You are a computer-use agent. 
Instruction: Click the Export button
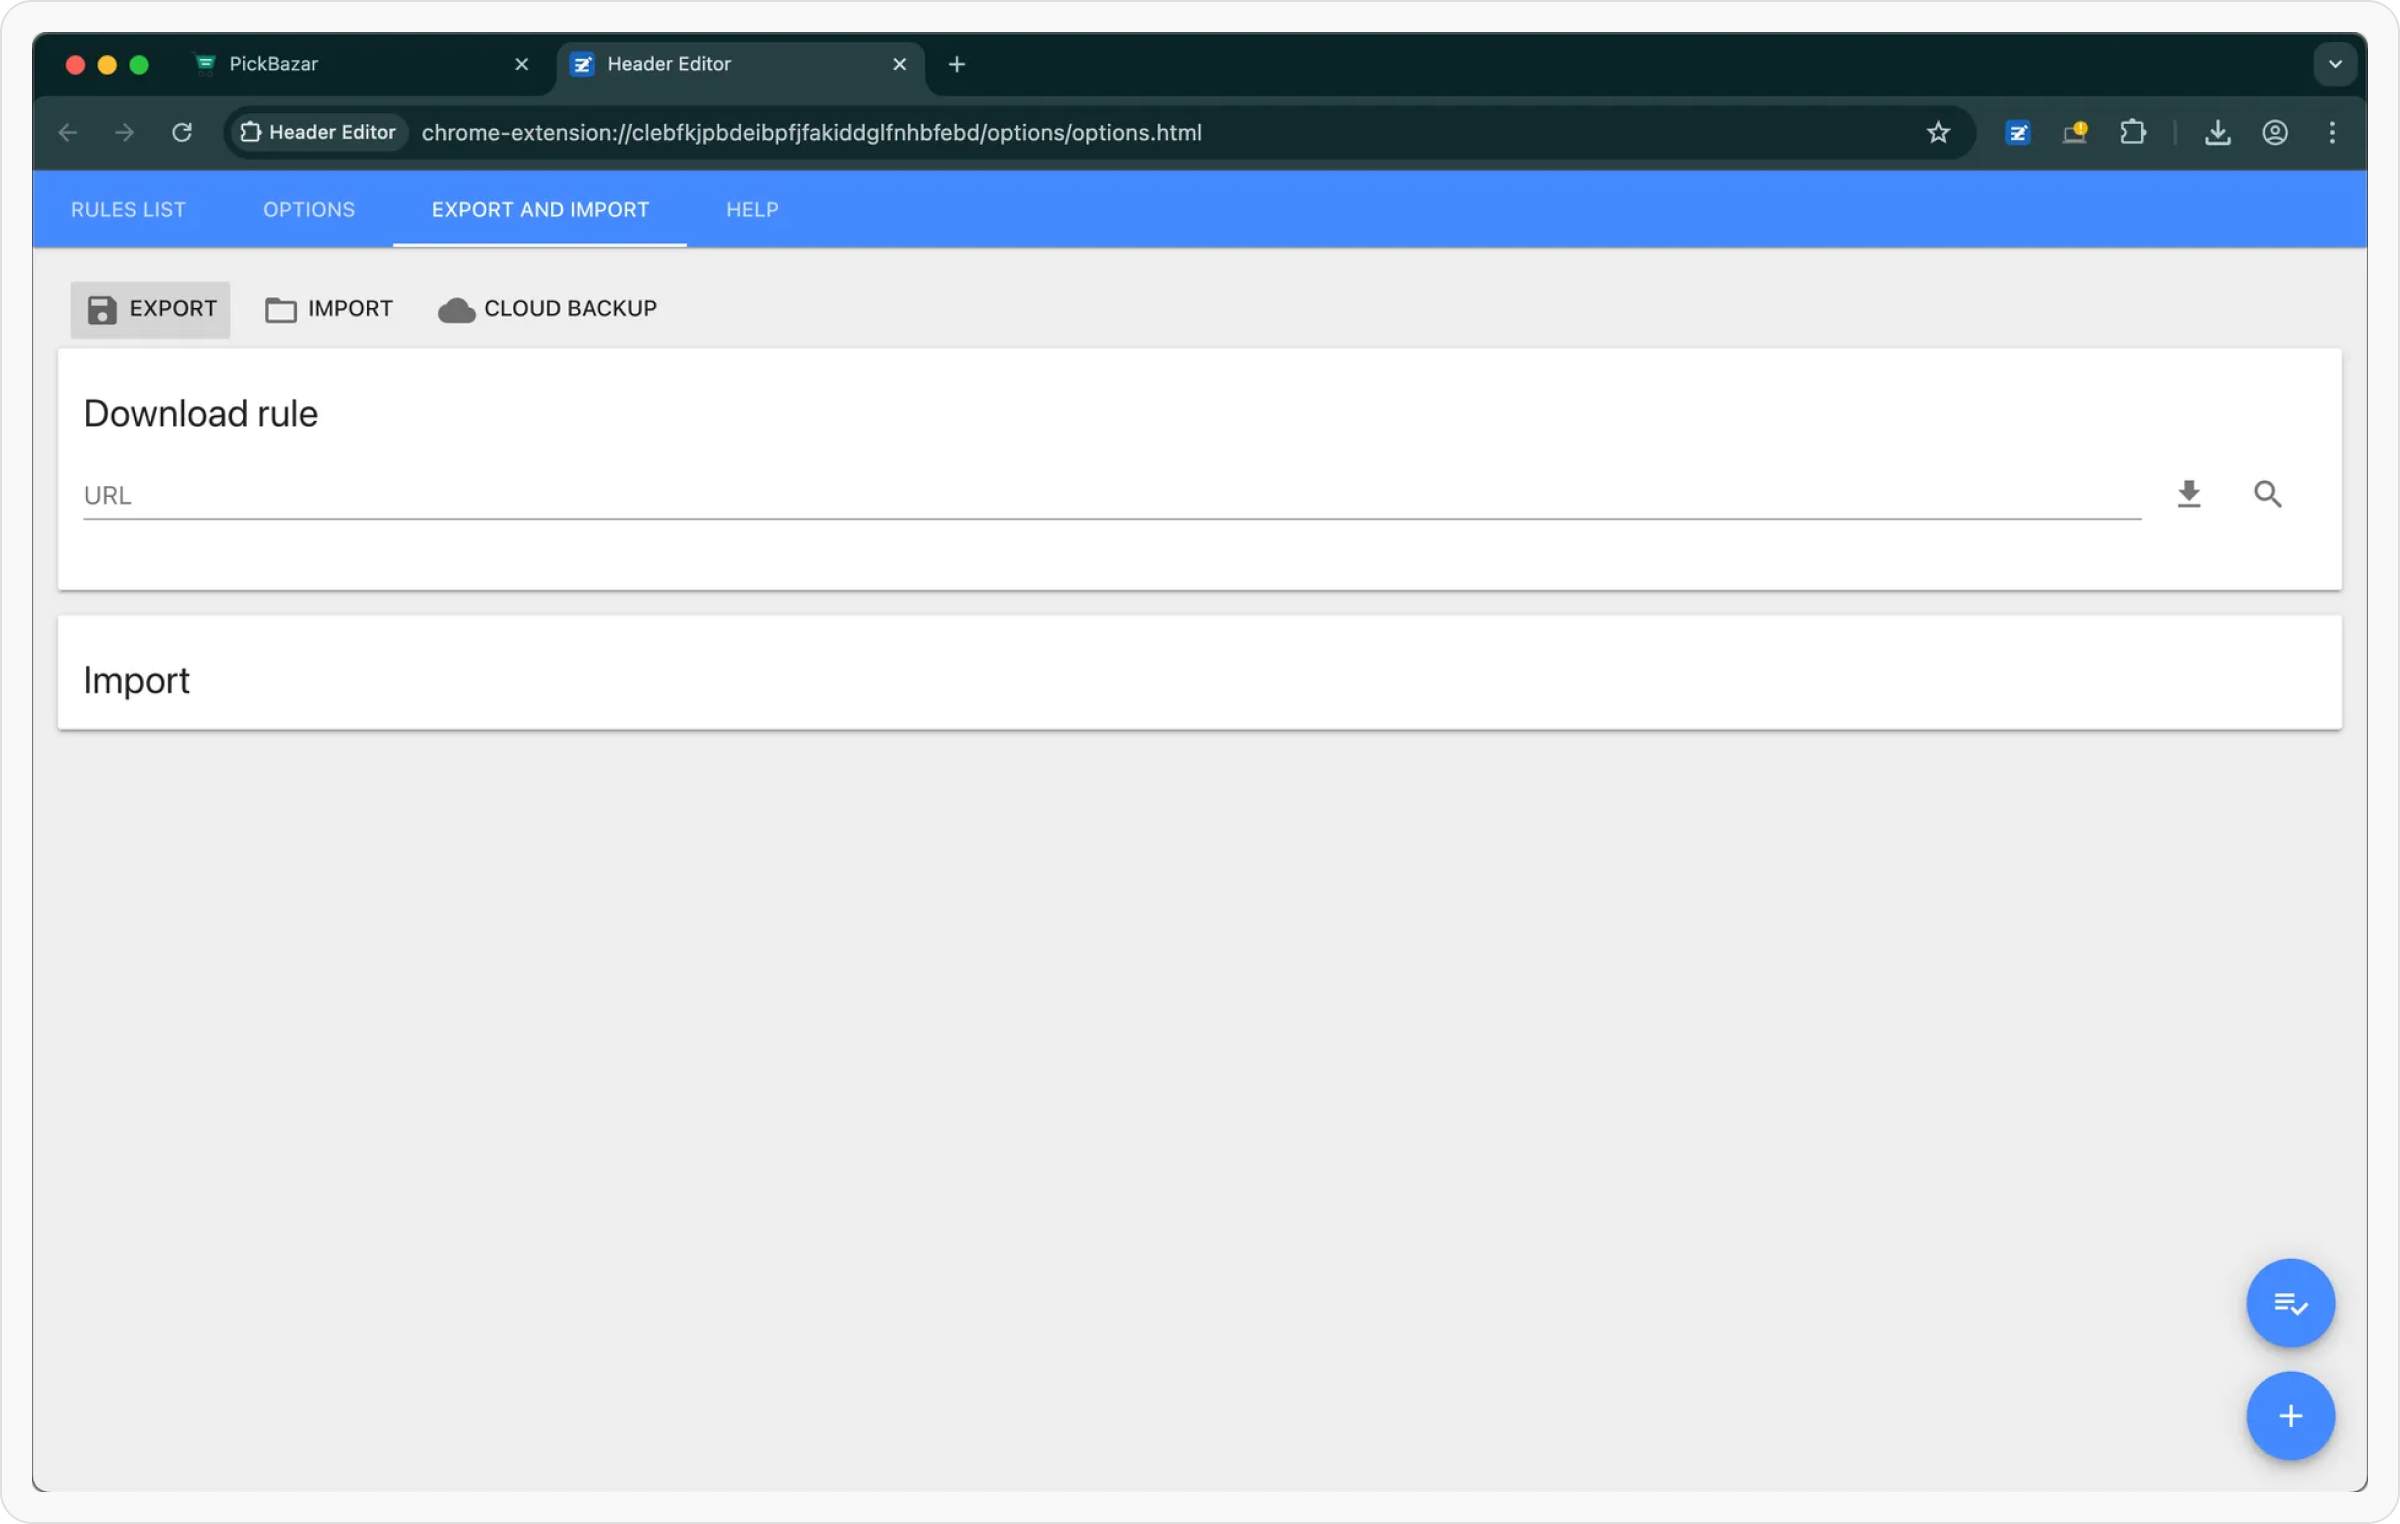(x=151, y=309)
